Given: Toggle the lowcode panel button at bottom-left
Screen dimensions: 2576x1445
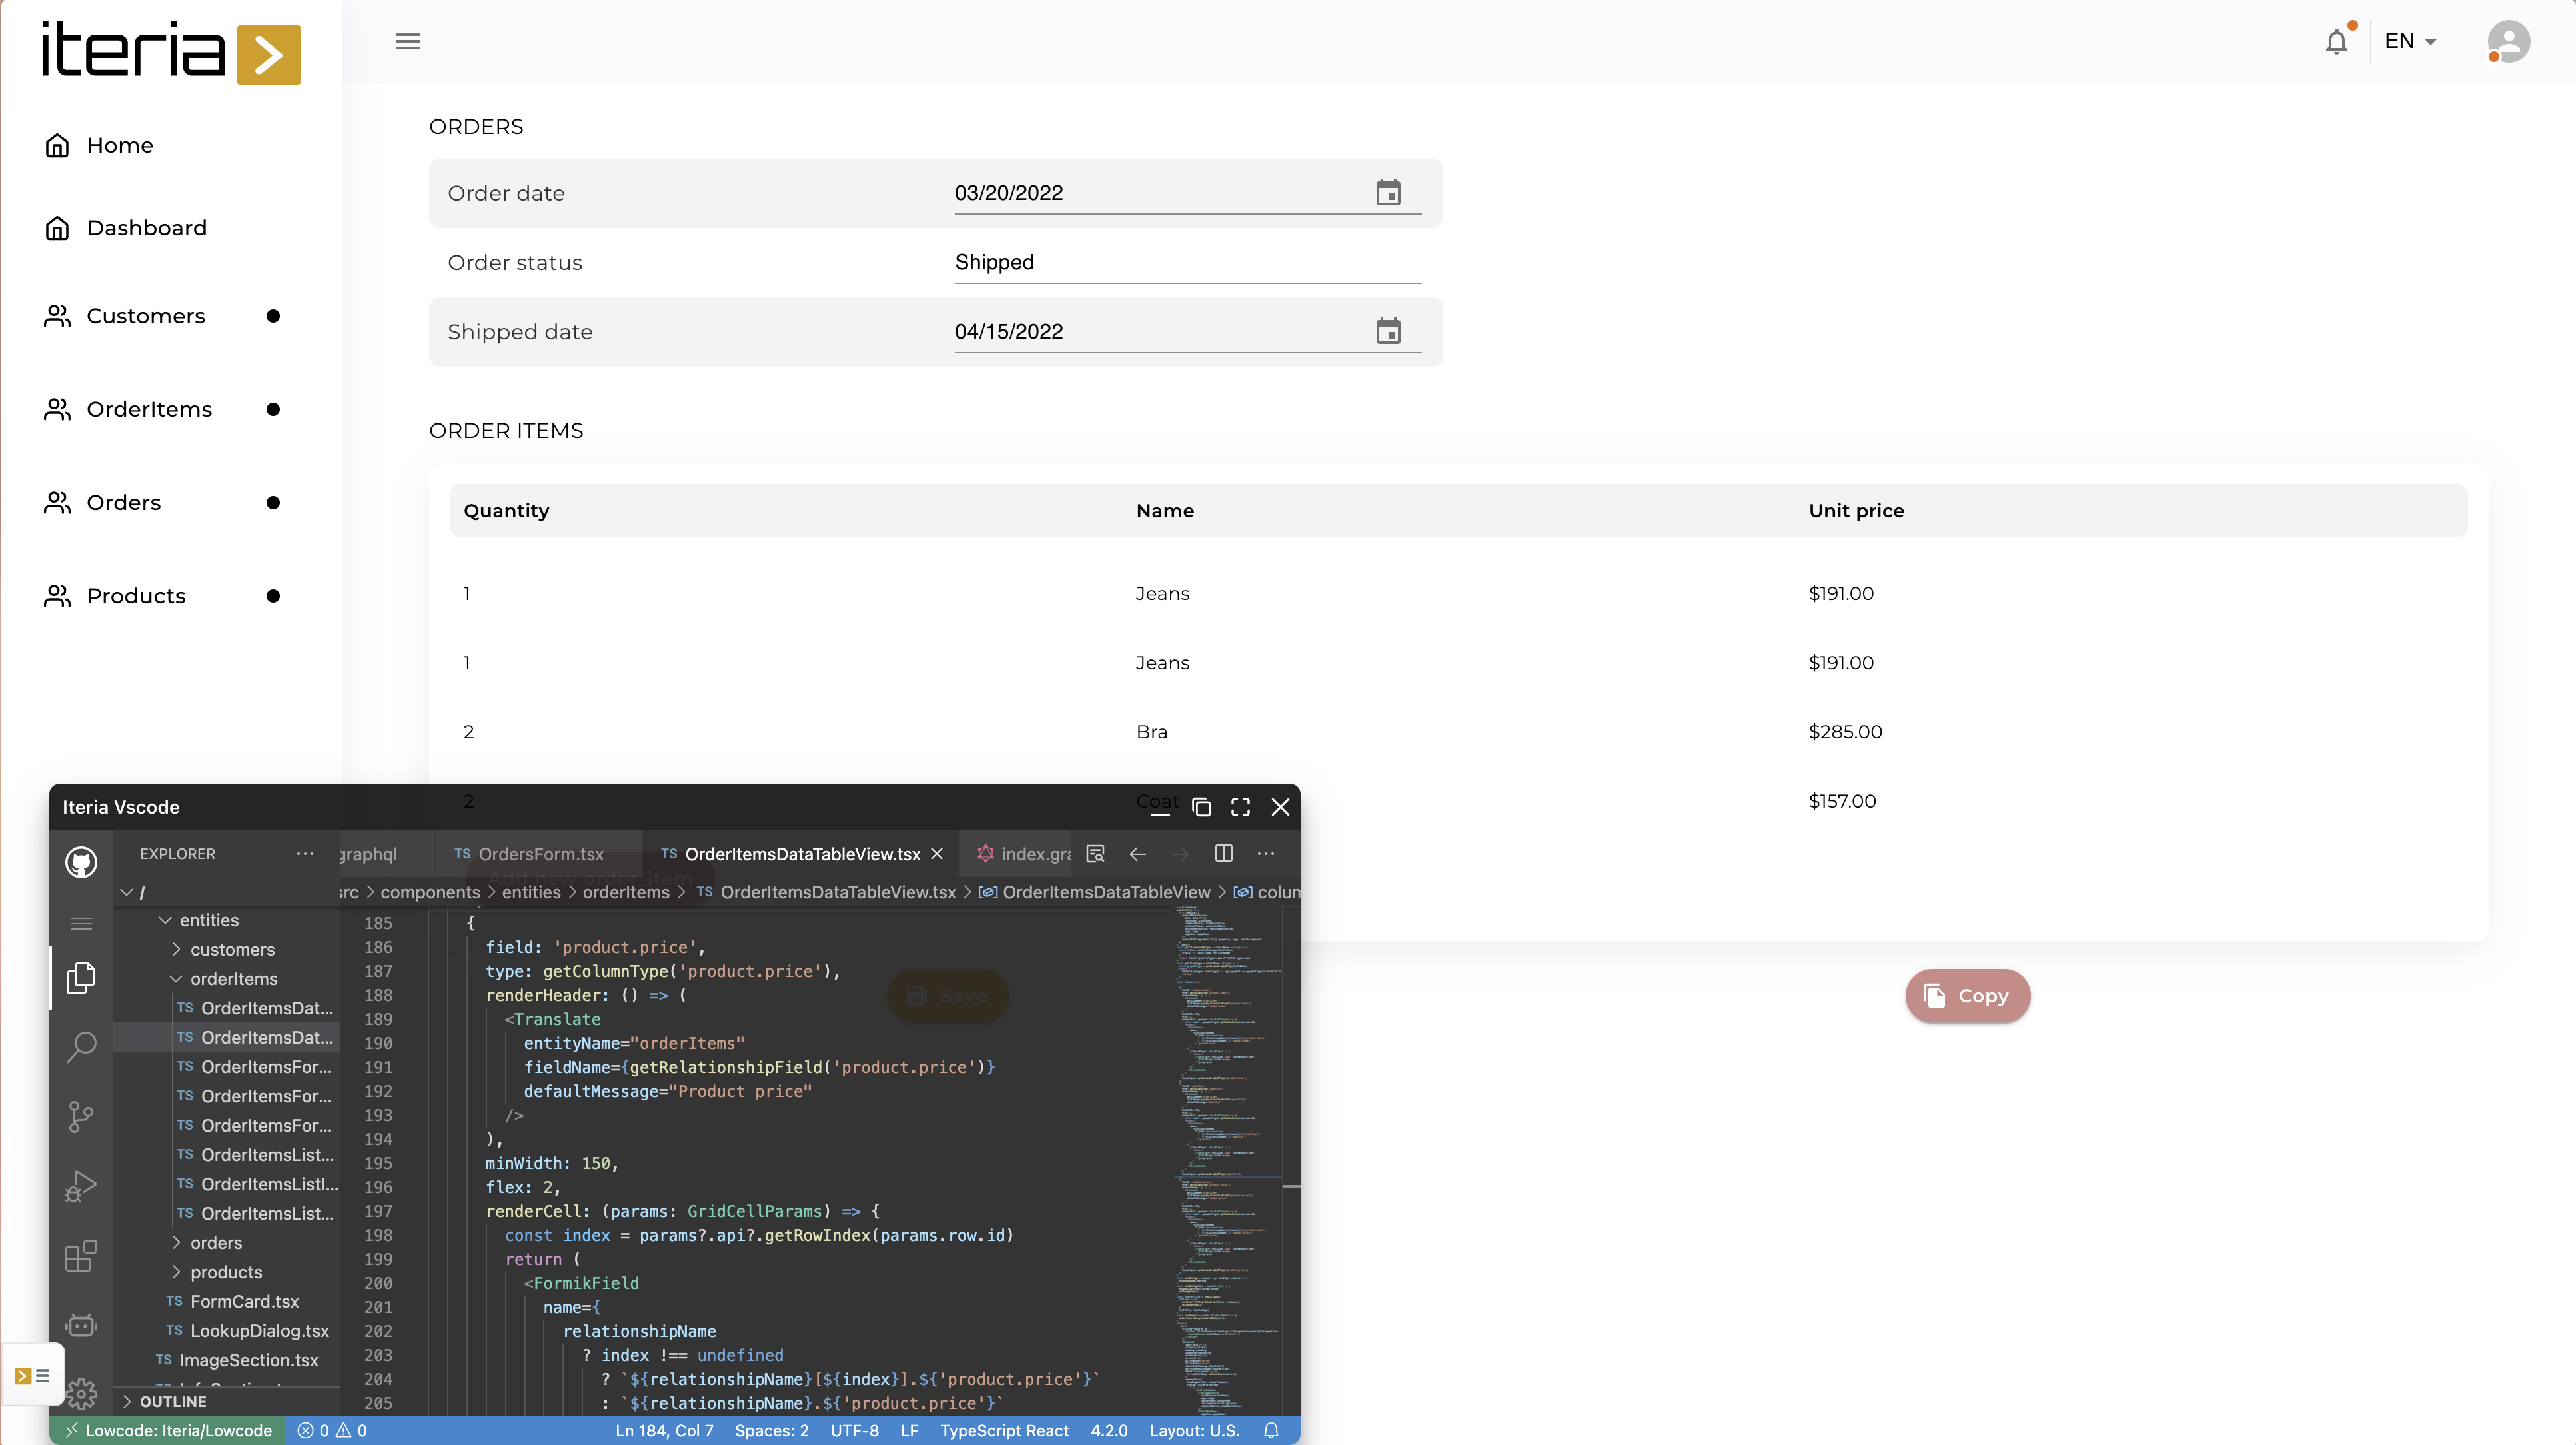Looking at the screenshot, I should (x=32, y=1376).
